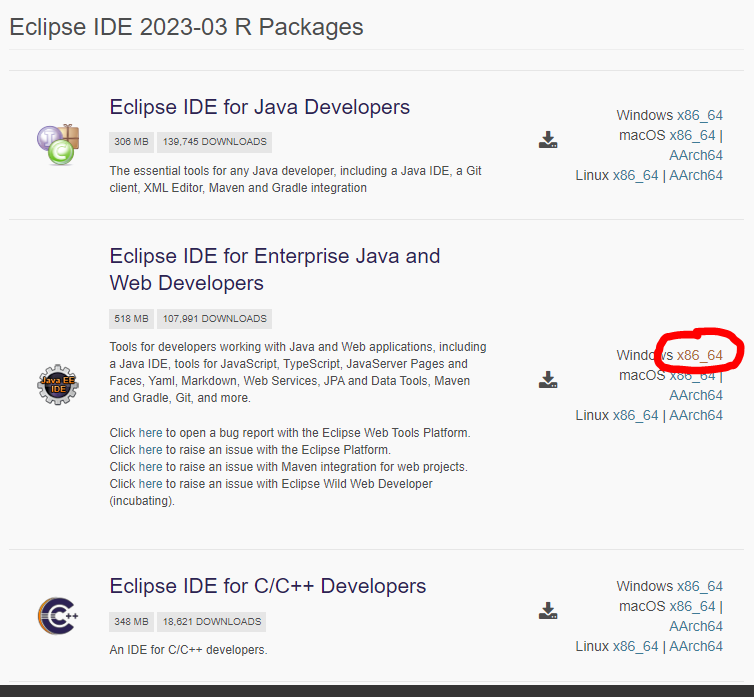The height and width of the screenshot is (697, 754).
Task: Download C/C++ Linux AArch64 build
Action: (696, 646)
